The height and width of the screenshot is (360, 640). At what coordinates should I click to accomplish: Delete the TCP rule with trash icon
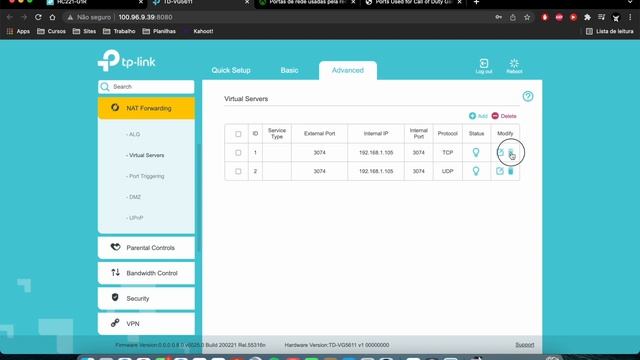click(x=511, y=152)
